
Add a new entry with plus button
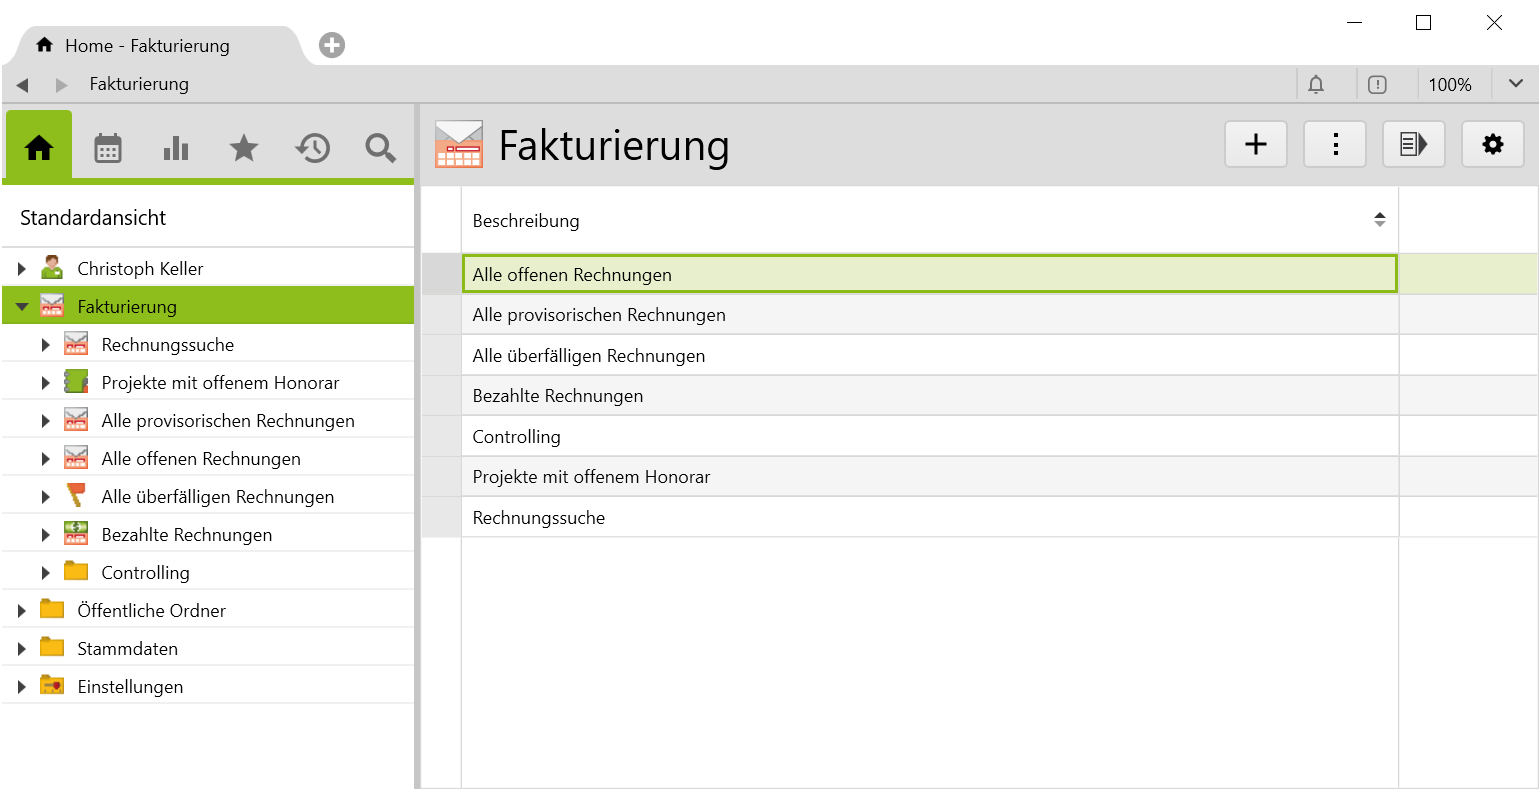1255,145
